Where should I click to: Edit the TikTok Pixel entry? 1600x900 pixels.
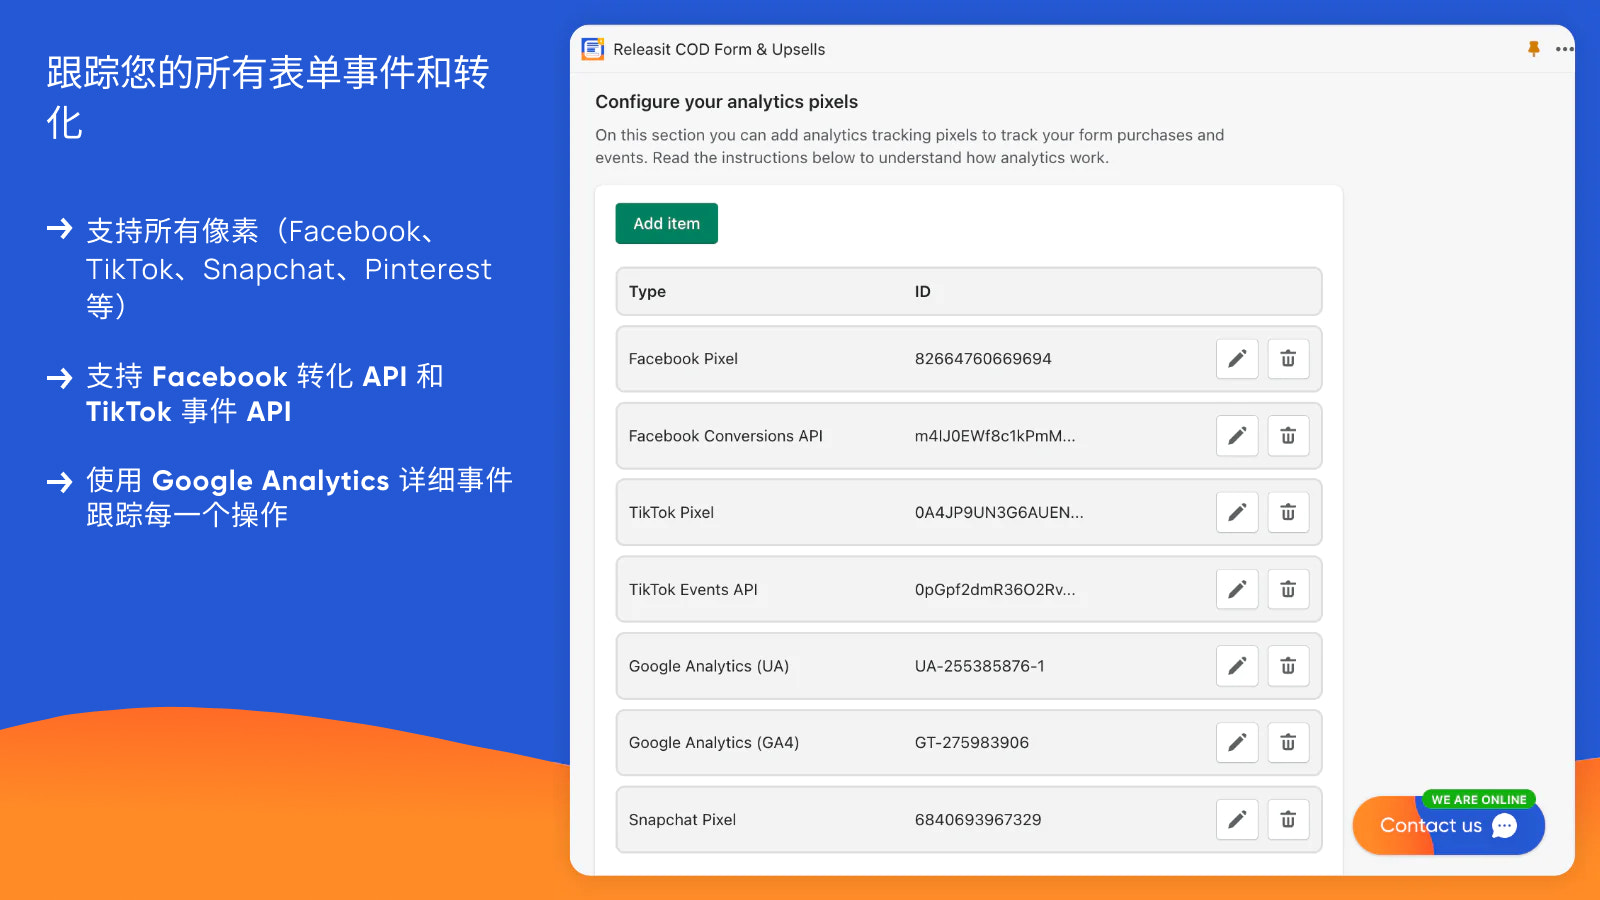click(1237, 512)
